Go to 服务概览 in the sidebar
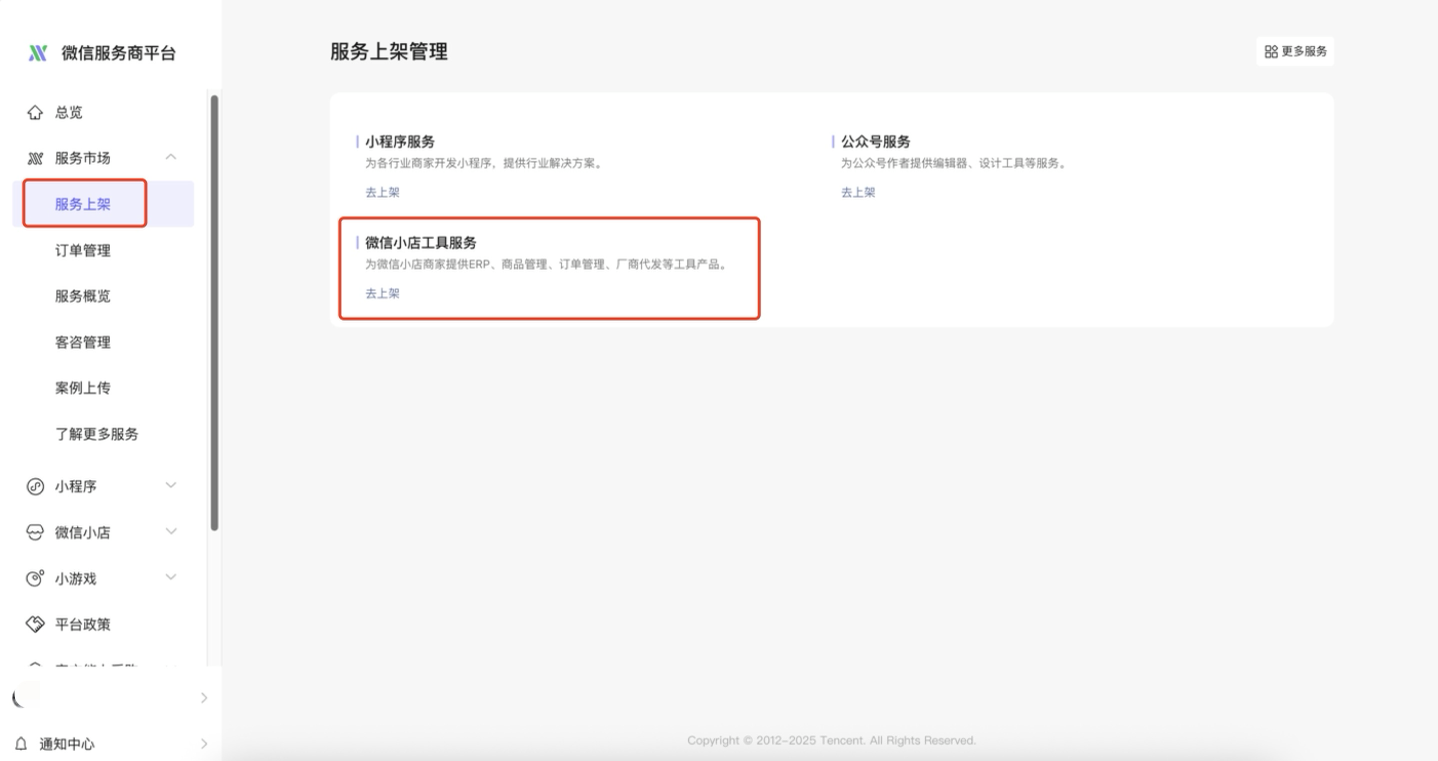The height and width of the screenshot is (761, 1438). pyautogui.click(x=83, y=296)
